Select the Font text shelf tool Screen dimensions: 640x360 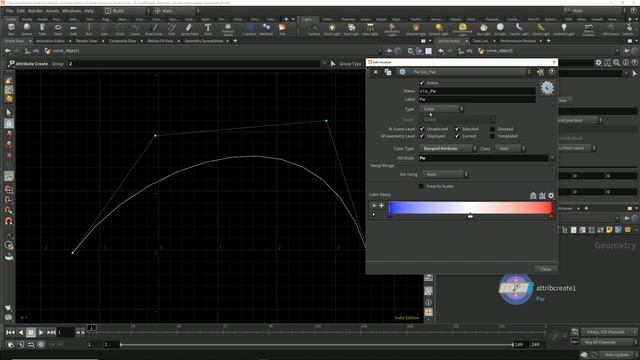click(208, 29)
